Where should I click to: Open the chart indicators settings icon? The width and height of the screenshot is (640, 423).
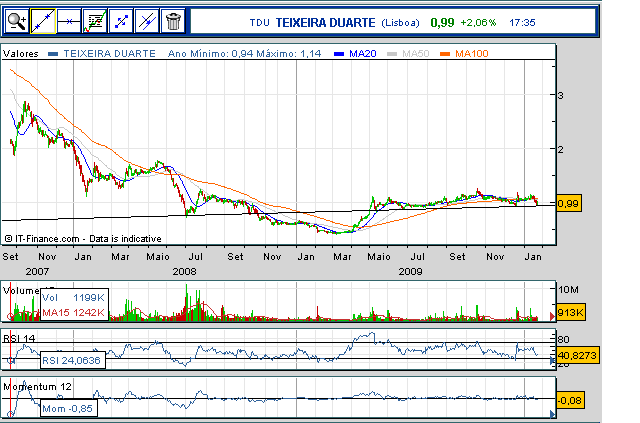click(95, 20)
